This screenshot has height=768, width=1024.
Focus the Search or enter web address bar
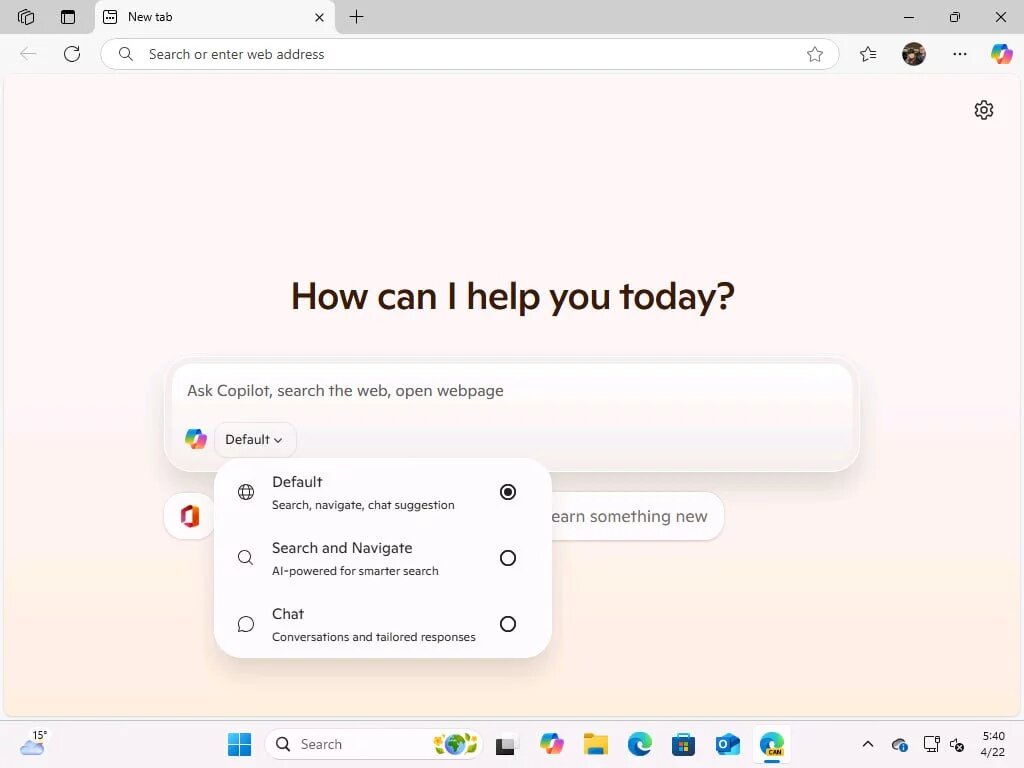pyautogui.click(x=469, y=54)
